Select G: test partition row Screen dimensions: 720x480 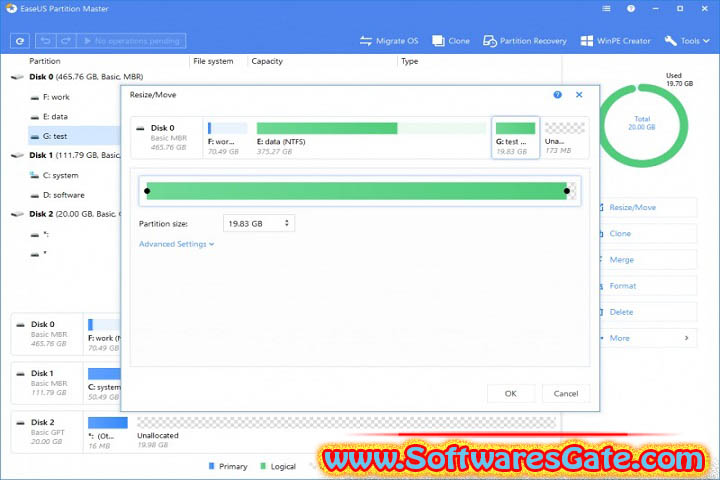coord(74,136)
